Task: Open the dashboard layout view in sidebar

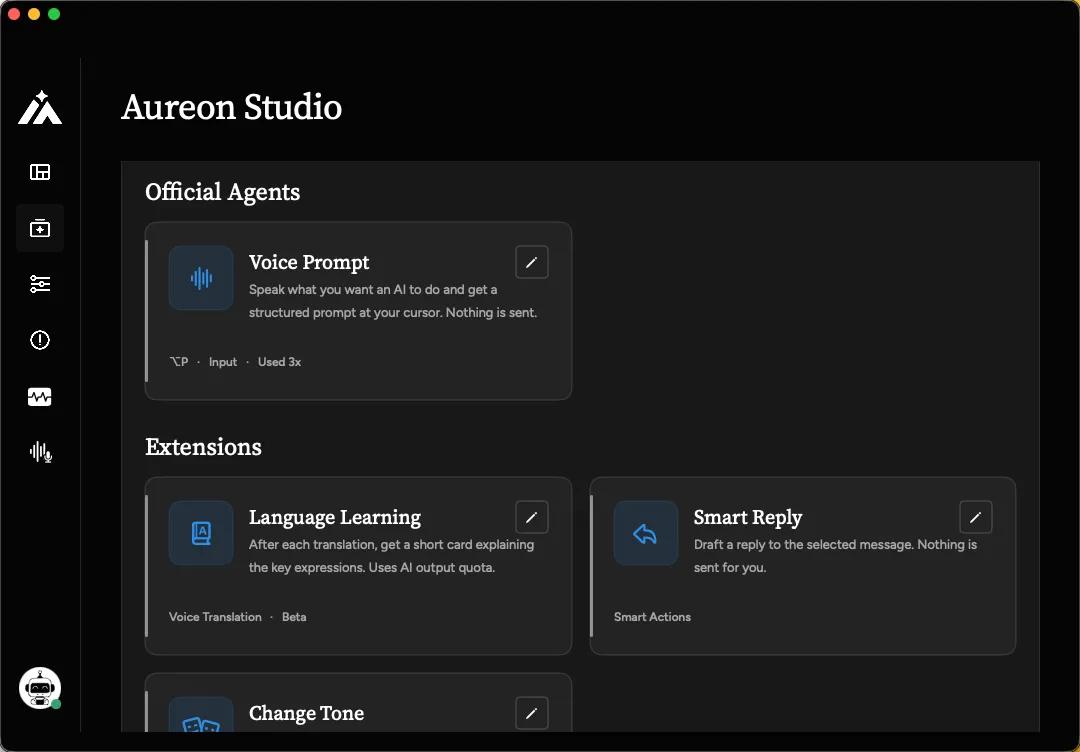Action: pos(40,171)
